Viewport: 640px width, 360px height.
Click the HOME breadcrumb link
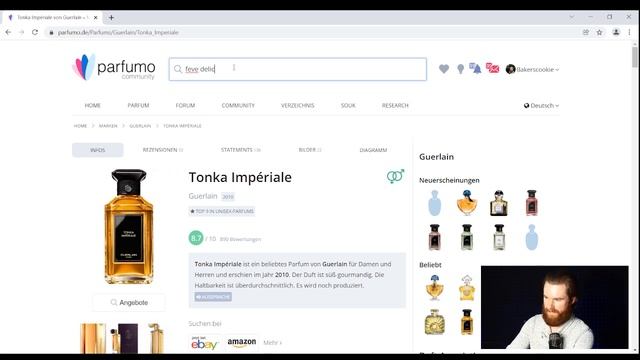point(80,126)
